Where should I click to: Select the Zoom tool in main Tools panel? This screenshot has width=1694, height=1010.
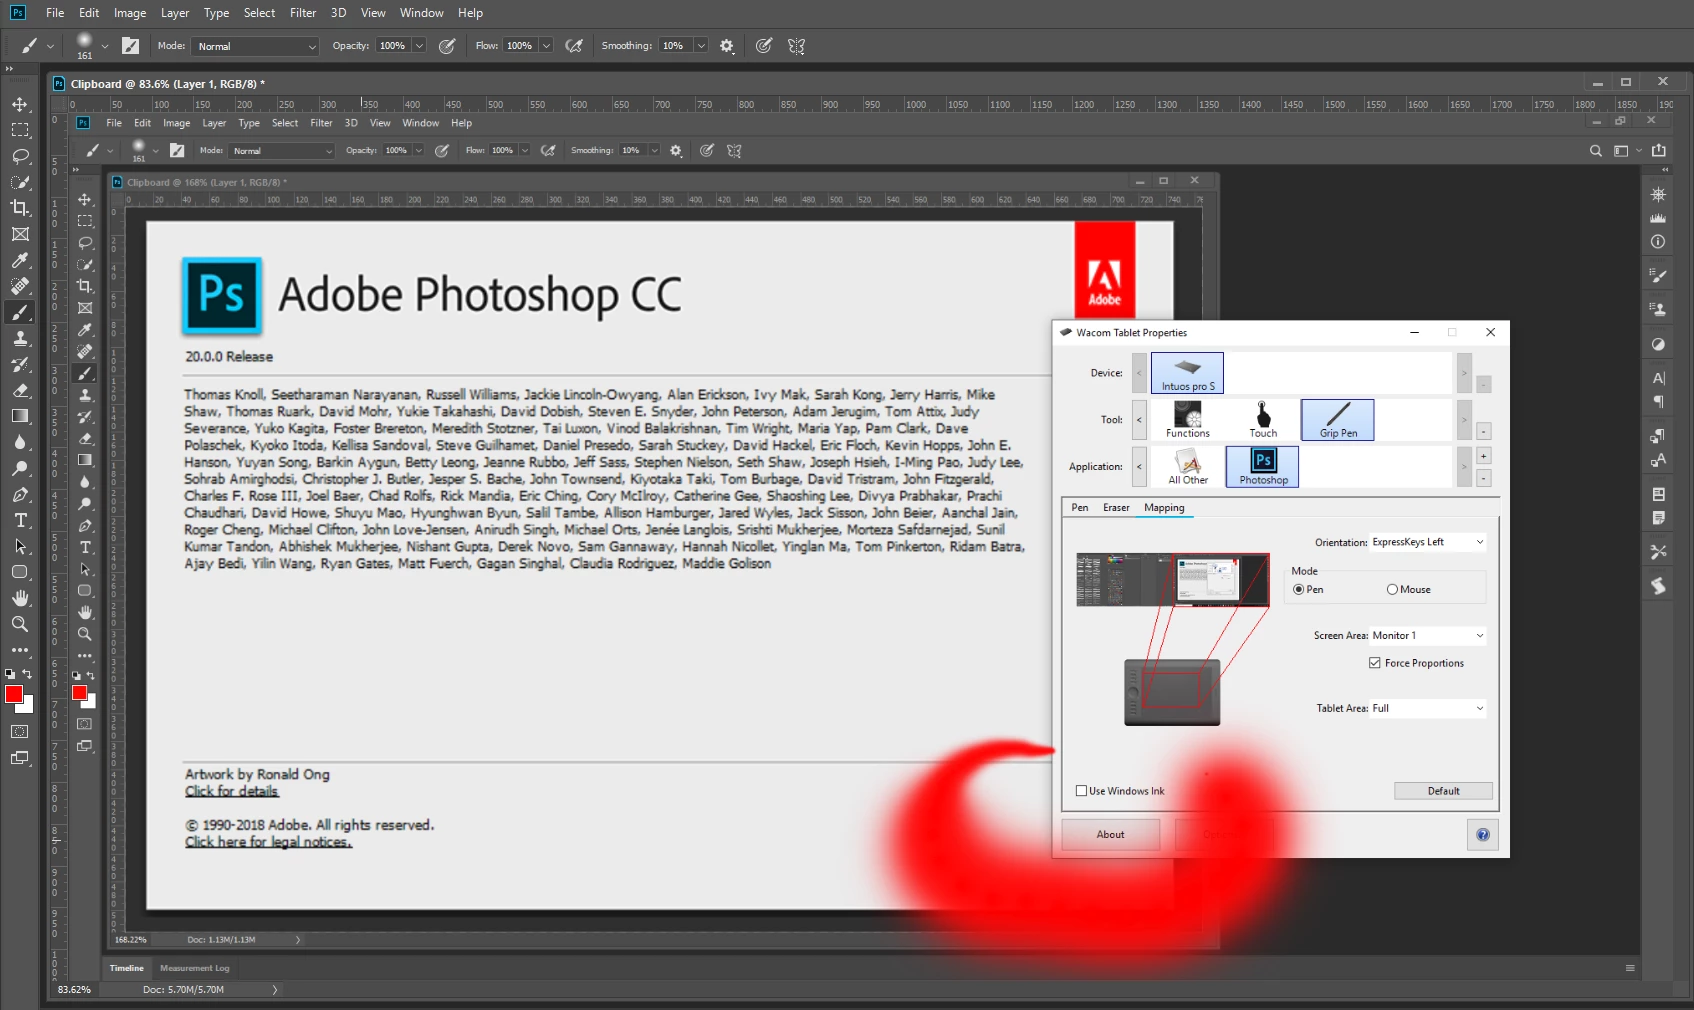[20, 624]
